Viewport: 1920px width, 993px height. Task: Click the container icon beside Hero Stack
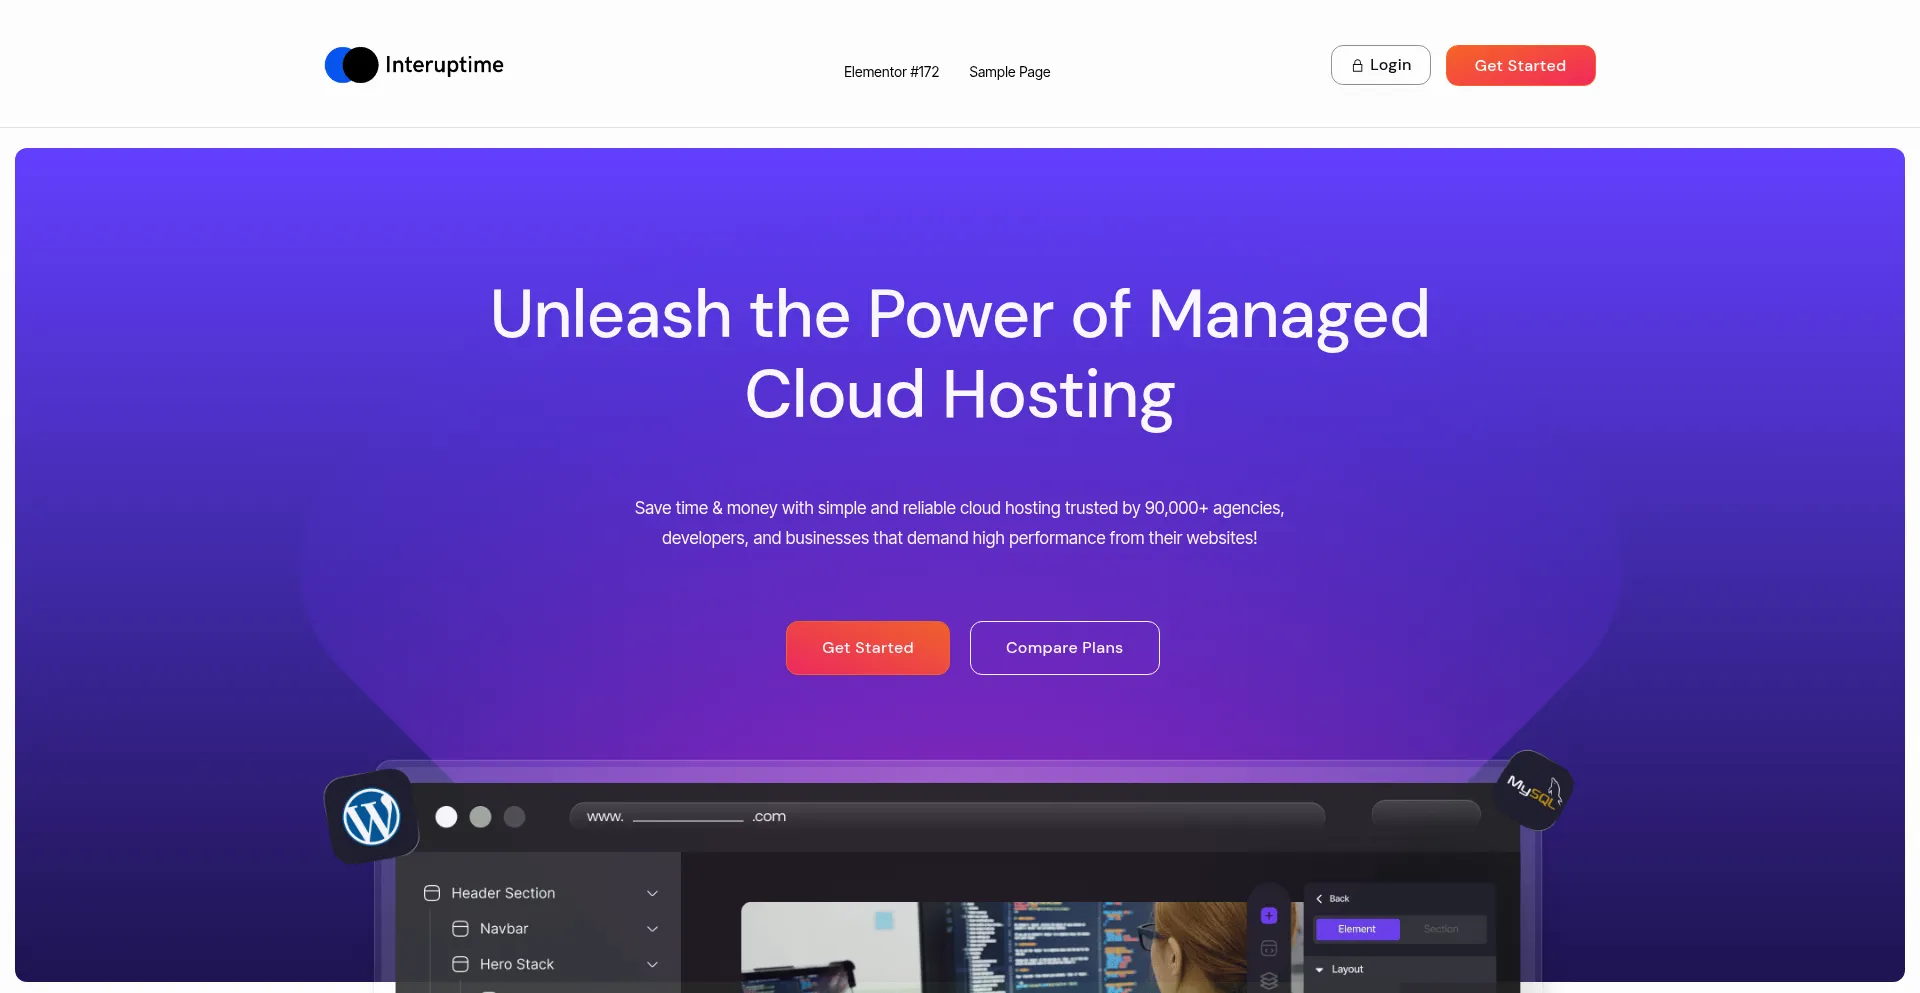click(460, 964)
